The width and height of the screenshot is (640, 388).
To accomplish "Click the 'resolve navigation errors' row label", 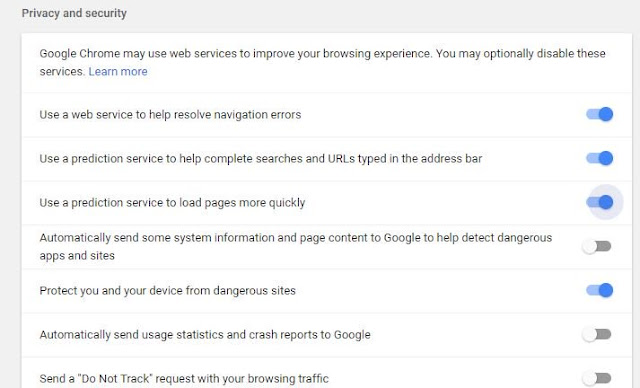I will click(x=170, y=115).
